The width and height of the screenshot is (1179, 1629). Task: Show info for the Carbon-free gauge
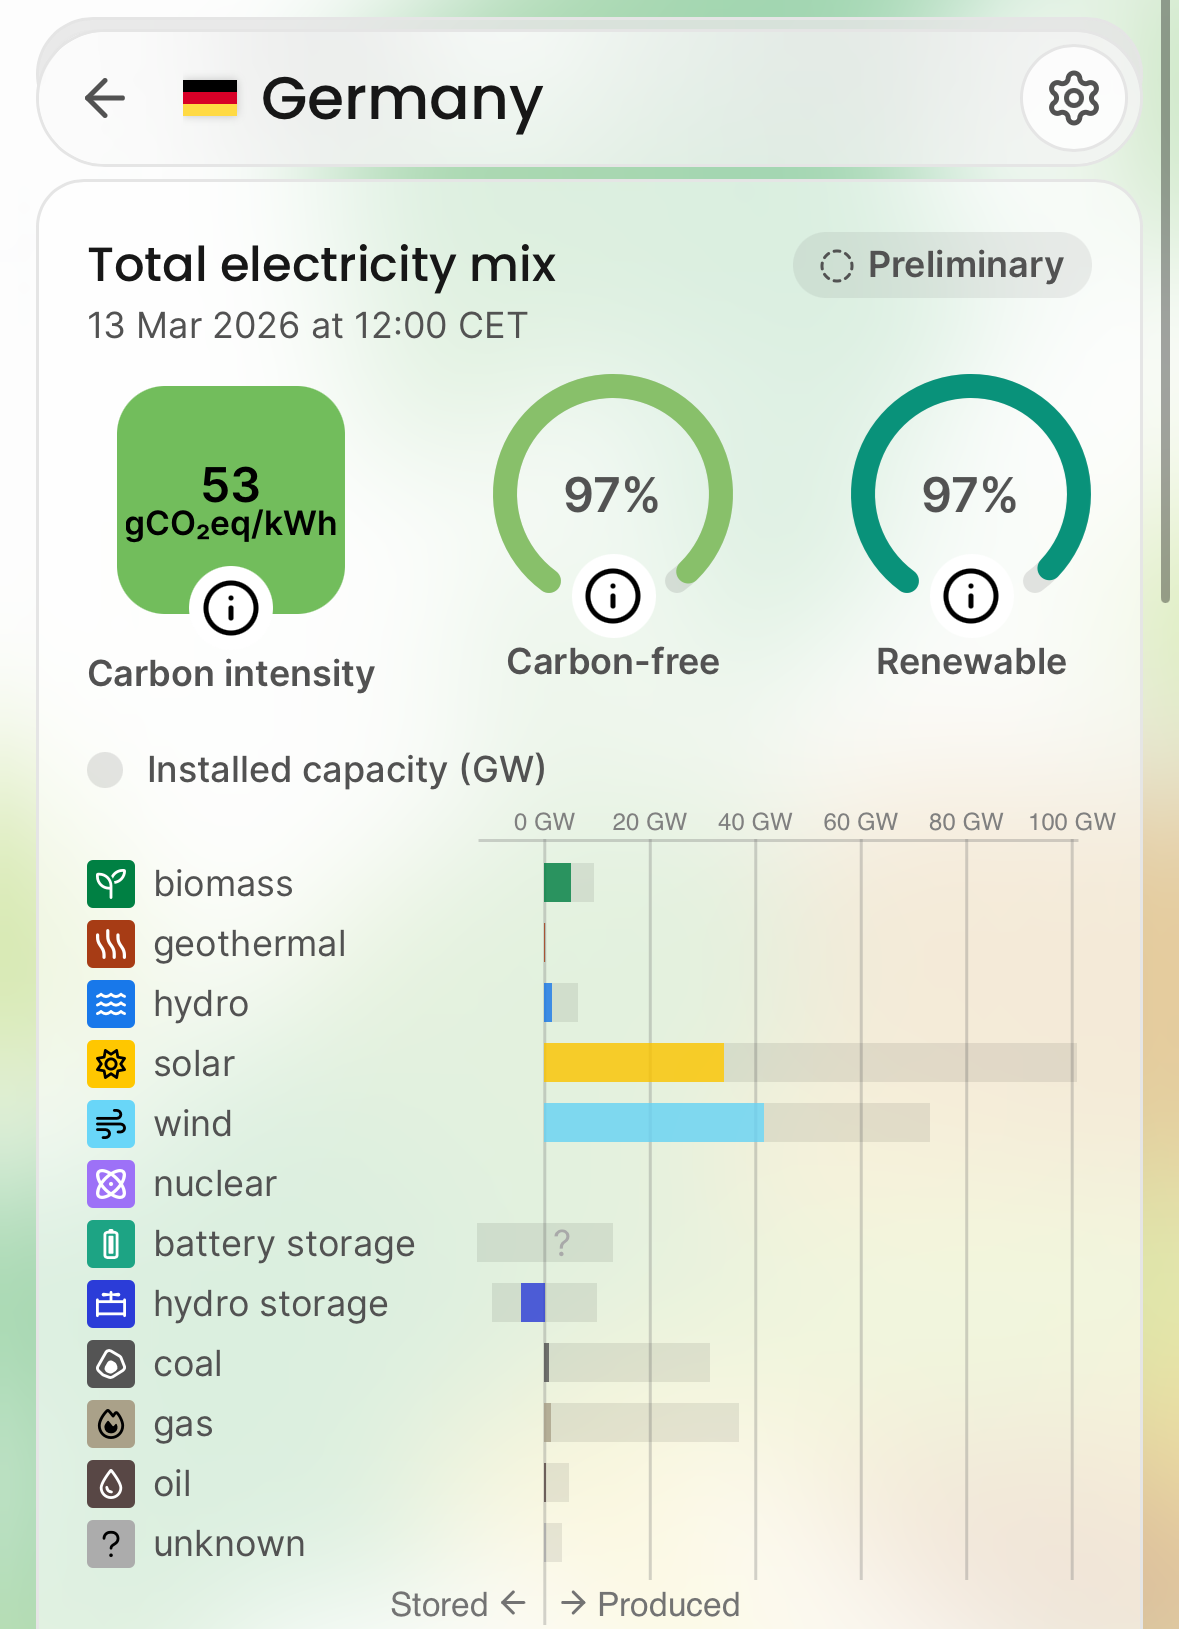click(x=613, y=596)
